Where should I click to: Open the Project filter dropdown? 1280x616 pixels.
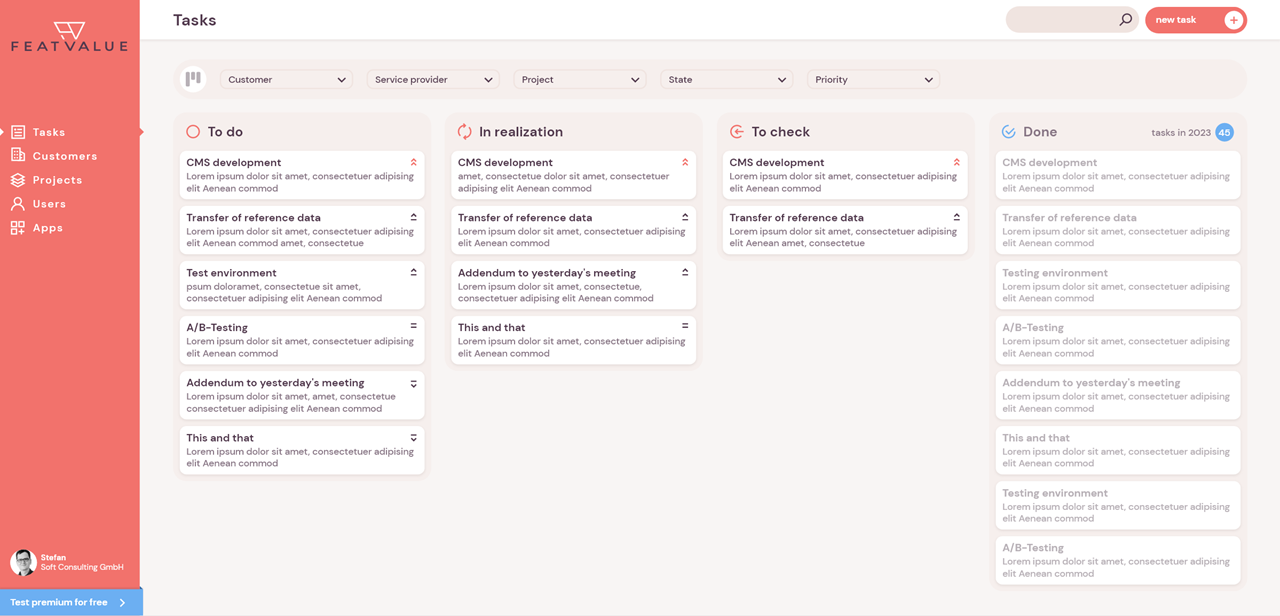(x=580, y=80)
